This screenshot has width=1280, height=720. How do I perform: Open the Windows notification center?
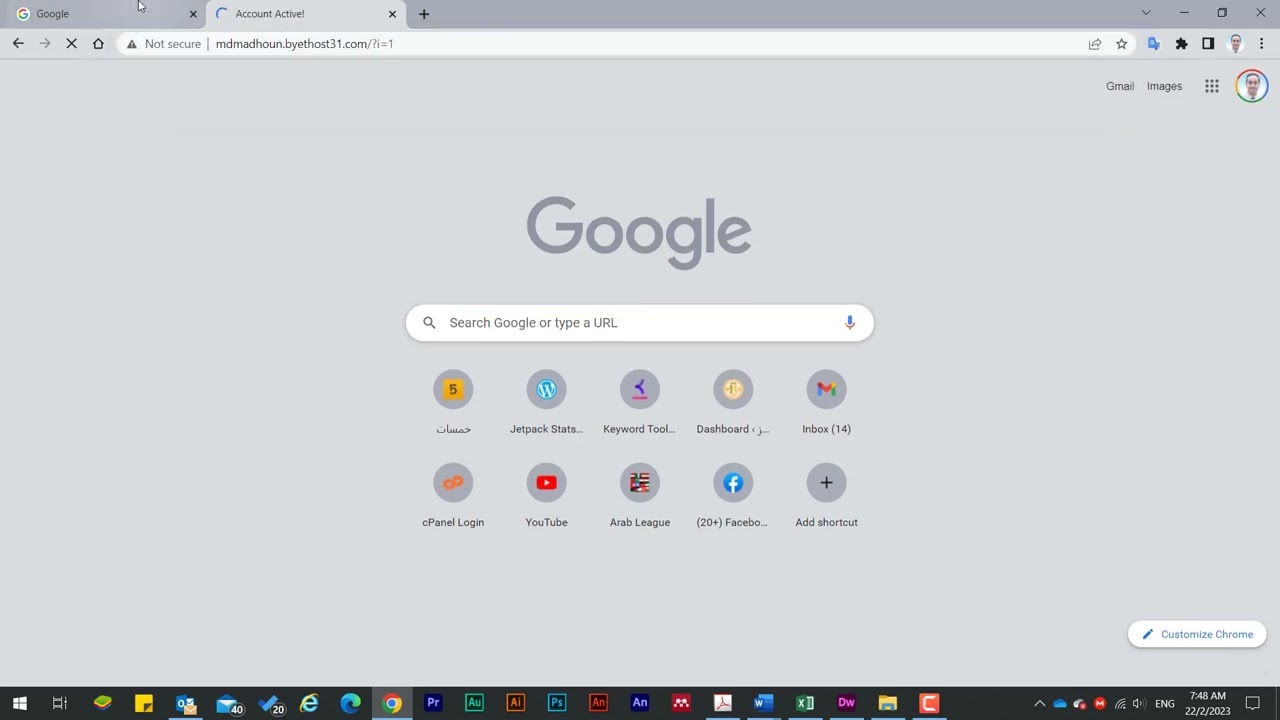[1253, 704]
